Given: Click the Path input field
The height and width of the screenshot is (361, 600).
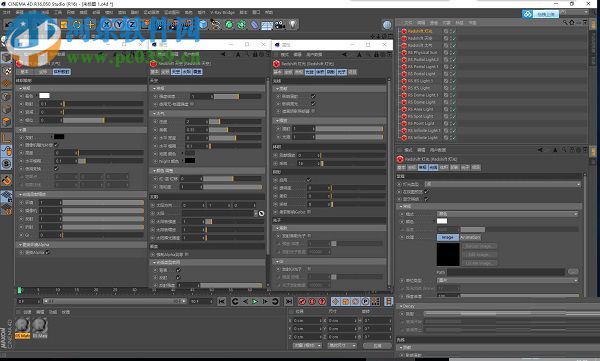Looking at the screenshot, I should tap(506, 272).
